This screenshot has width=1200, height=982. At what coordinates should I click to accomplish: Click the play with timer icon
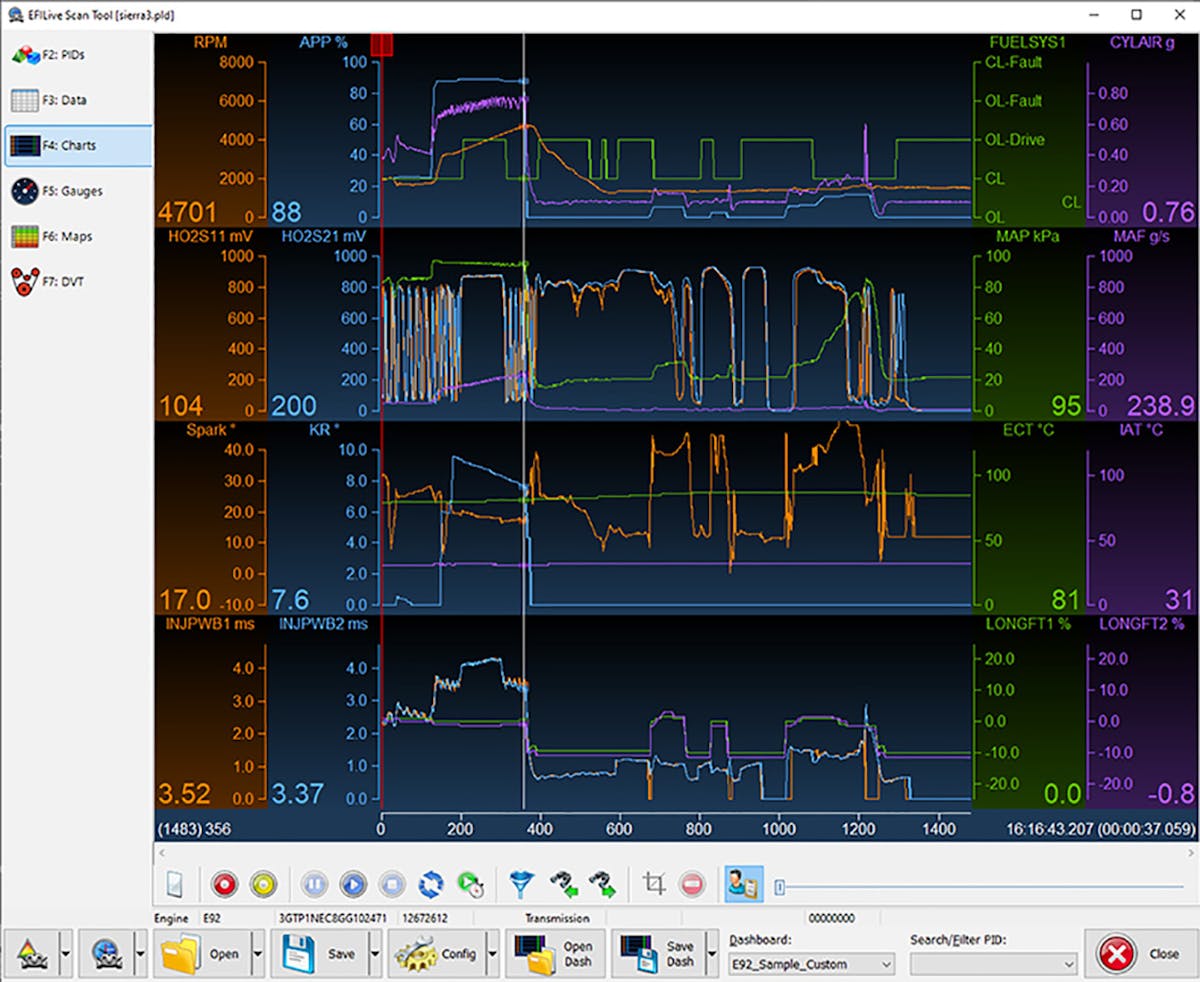[469, 884]
